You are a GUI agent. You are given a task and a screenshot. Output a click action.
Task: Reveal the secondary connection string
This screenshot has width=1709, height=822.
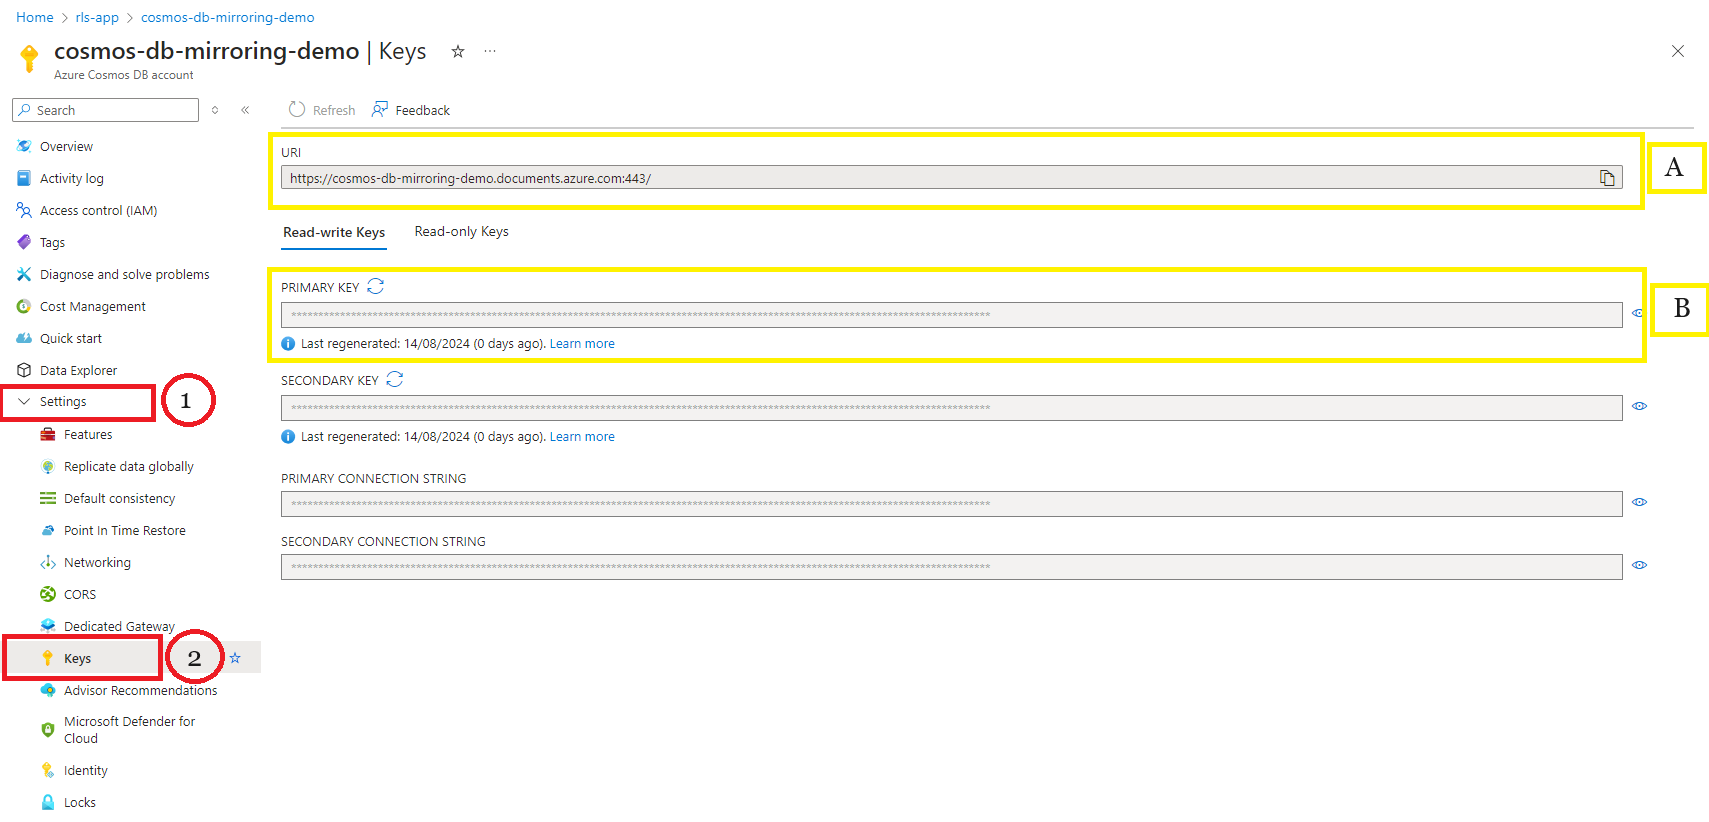pos(1639,565)
